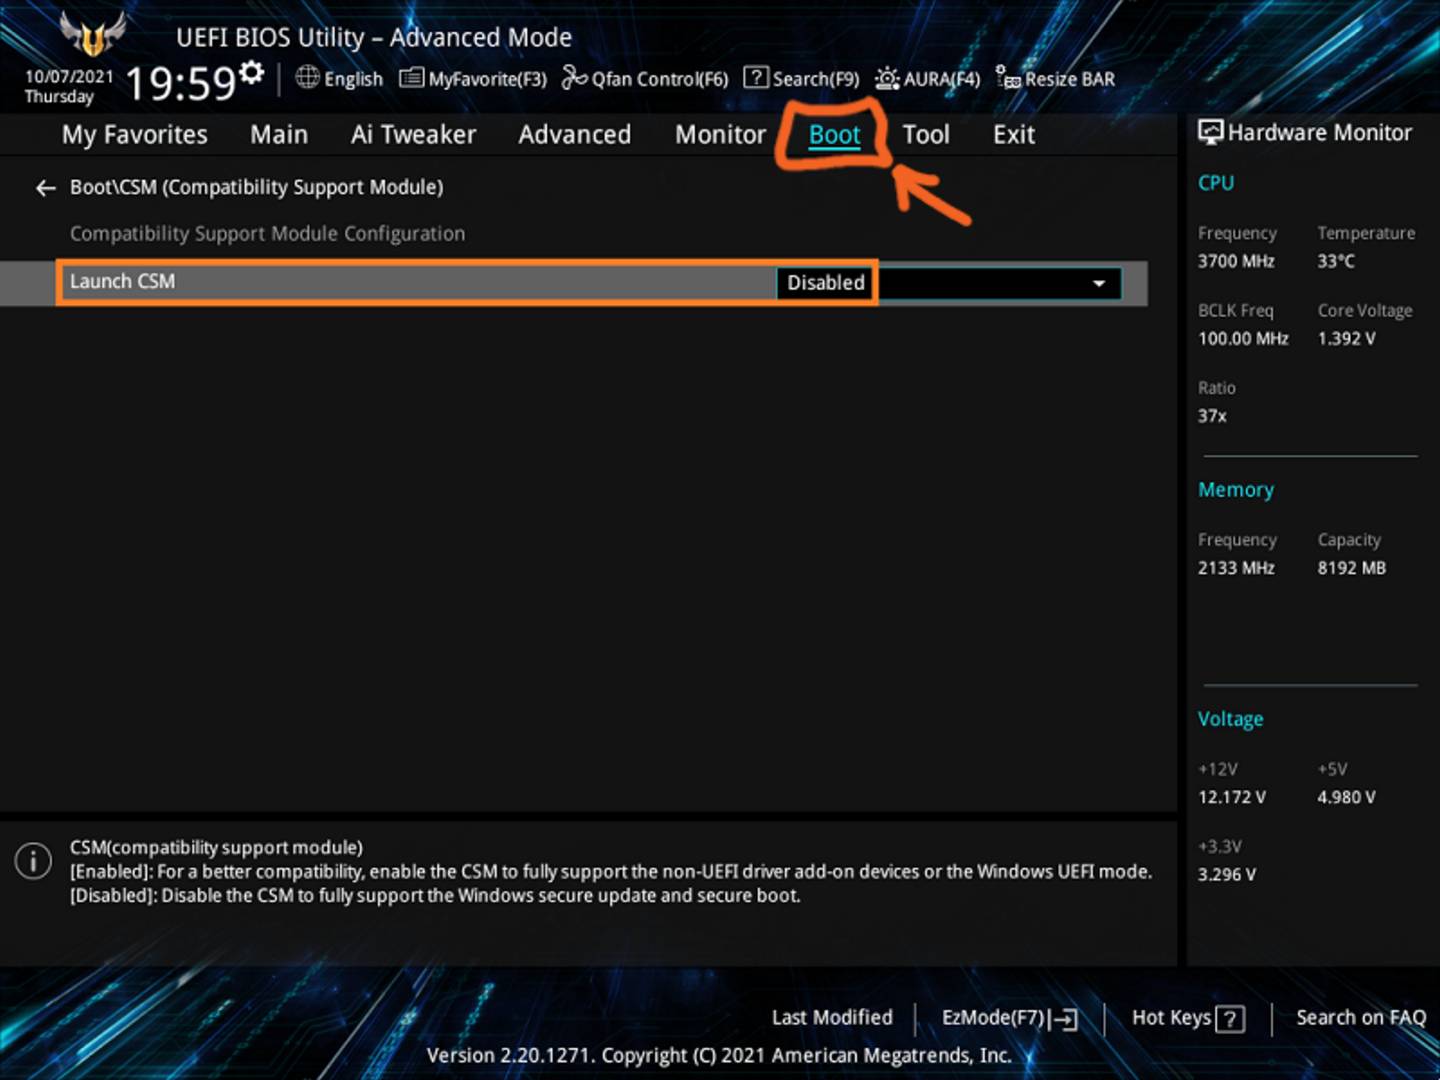Select the Launch CSM row label
The image size is (1440, 1080).
pos(122,282)
